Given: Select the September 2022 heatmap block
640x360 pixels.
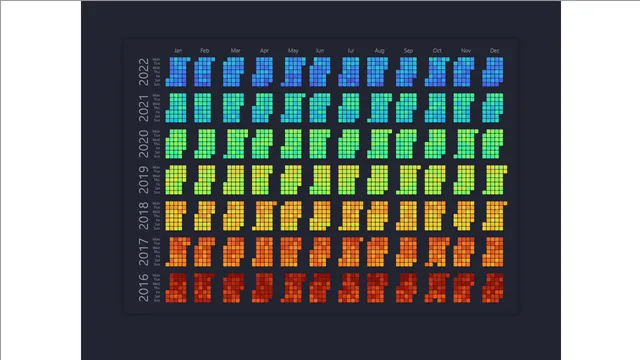Looking at the screenshot, I should click(x=407, y=72).
